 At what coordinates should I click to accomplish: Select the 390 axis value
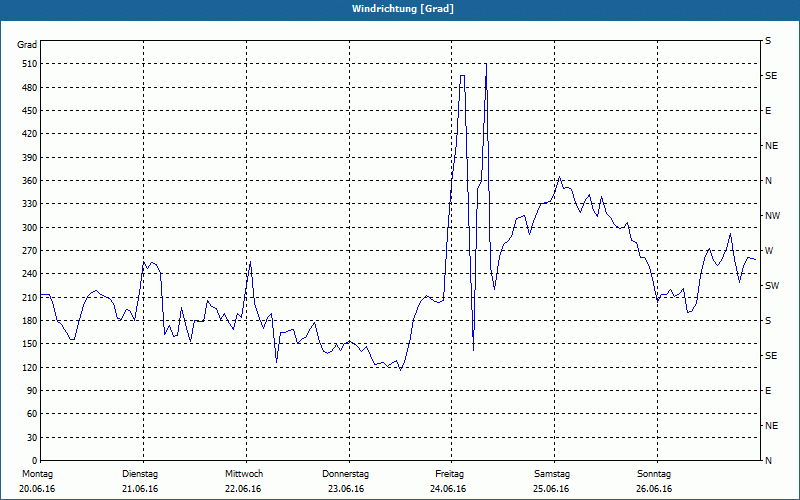tap(29, 158)
